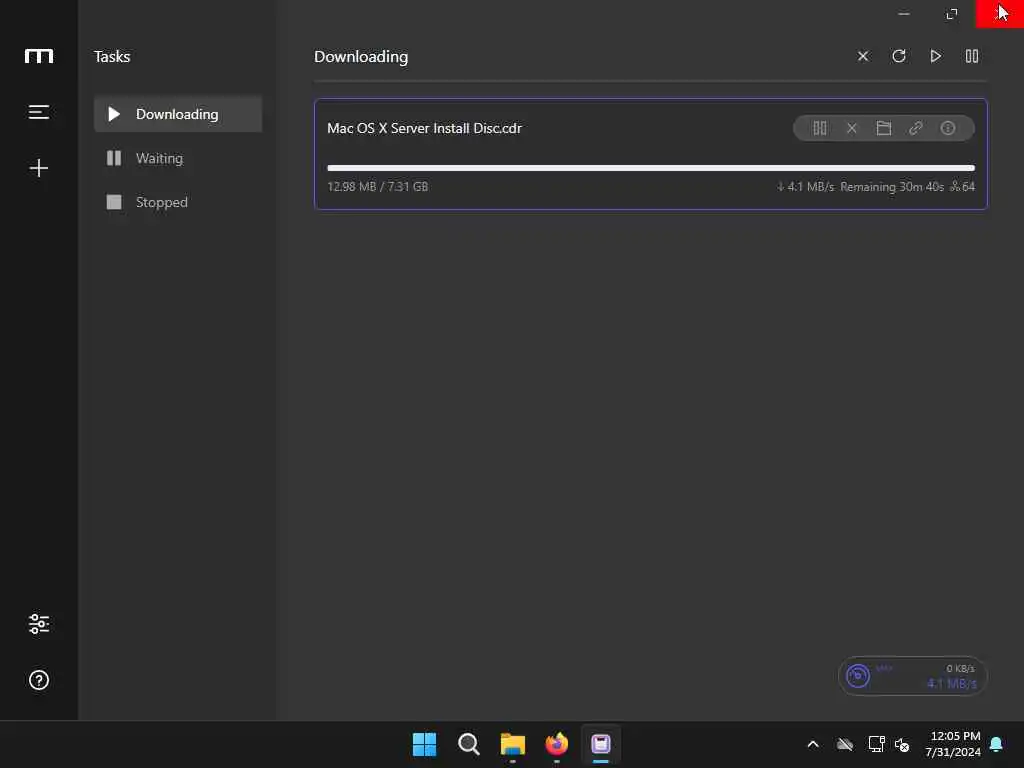Click the OneDrive cloud tray icon
The width and height of the screenshot is (1024, 768).
(845, 744)
